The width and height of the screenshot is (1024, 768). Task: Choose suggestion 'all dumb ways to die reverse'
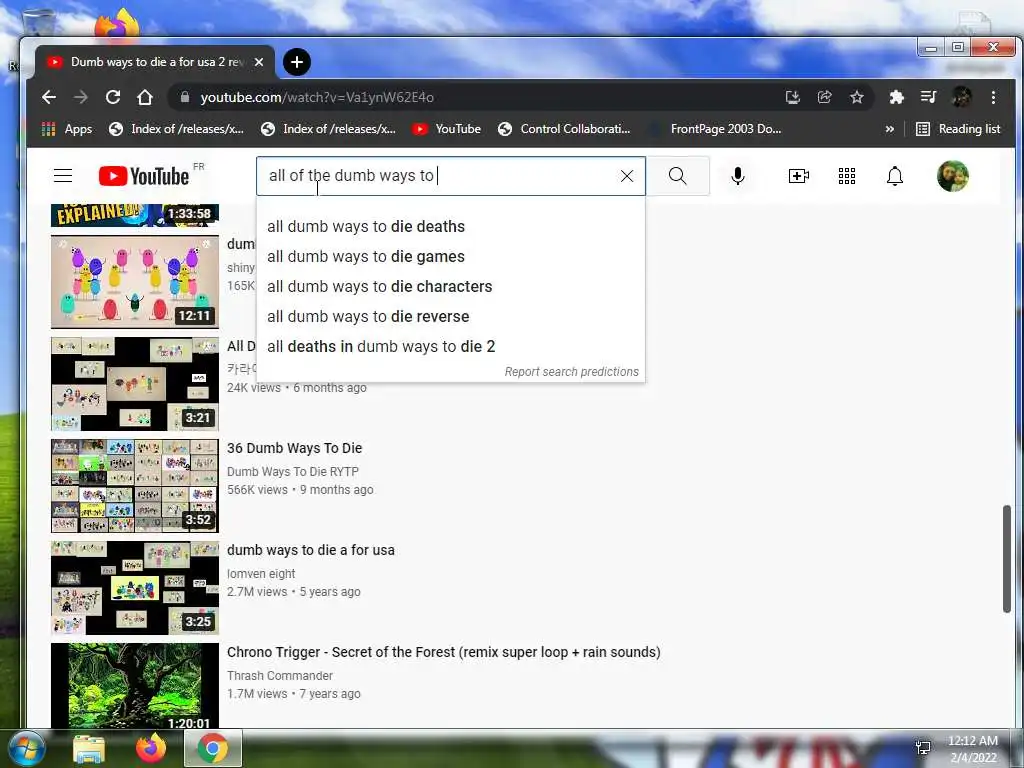pos(451,317)
